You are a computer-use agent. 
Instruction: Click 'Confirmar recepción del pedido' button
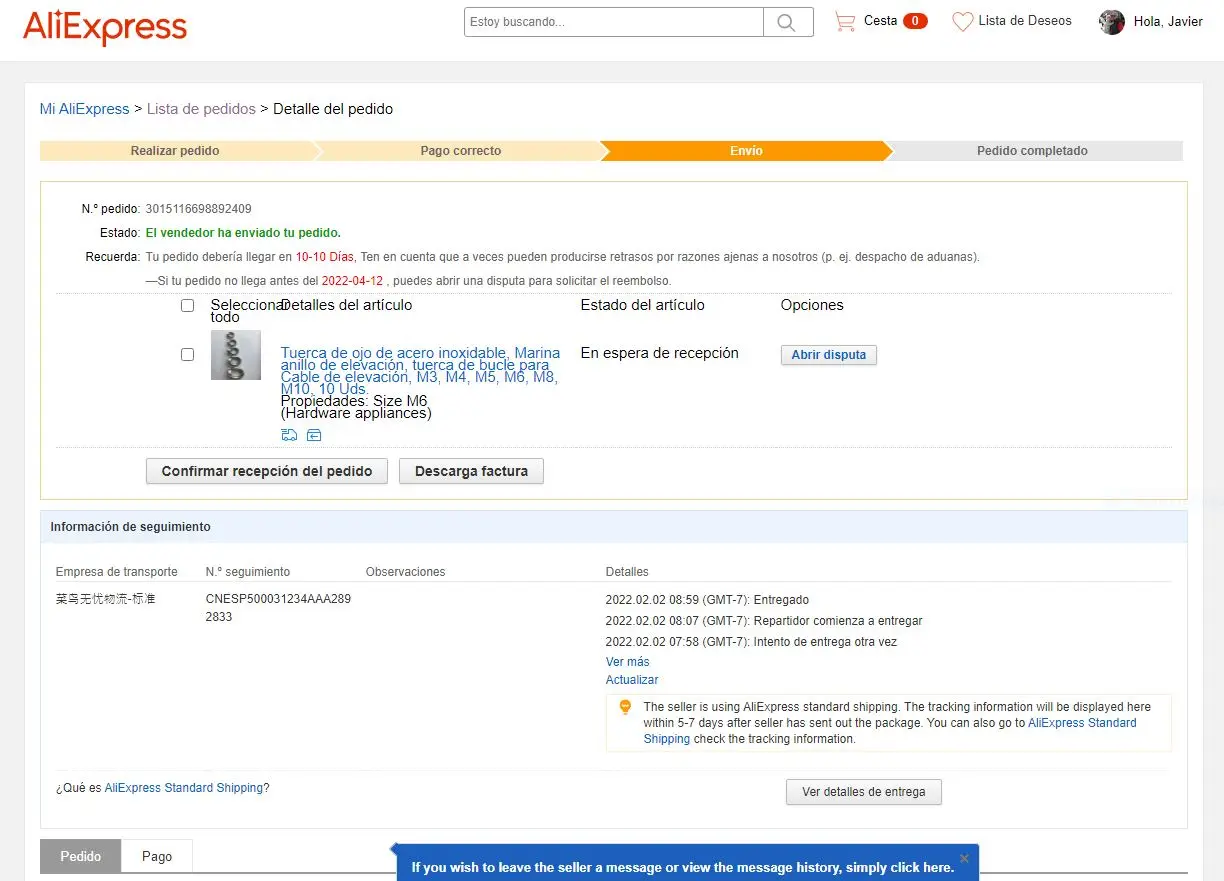pos(267,471)
